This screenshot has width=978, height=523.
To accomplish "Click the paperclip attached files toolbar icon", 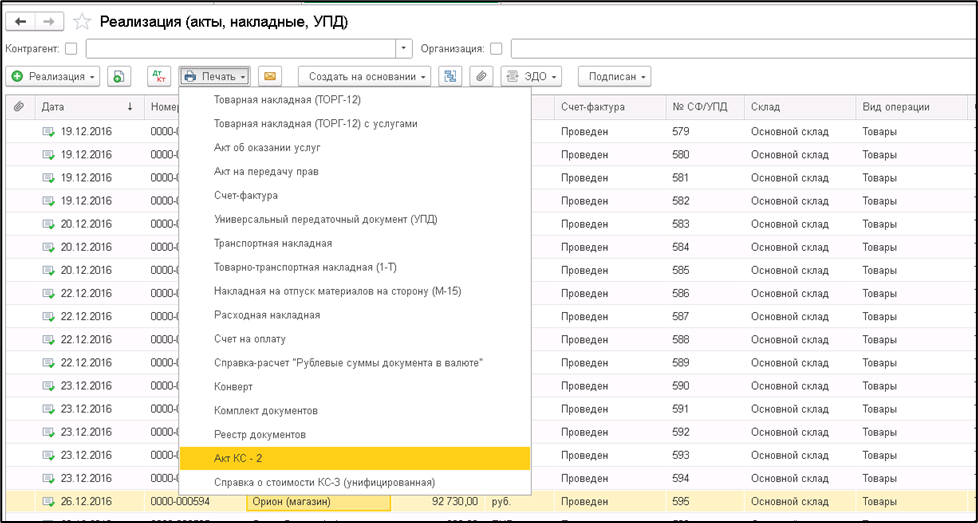I will pos(481,76).
